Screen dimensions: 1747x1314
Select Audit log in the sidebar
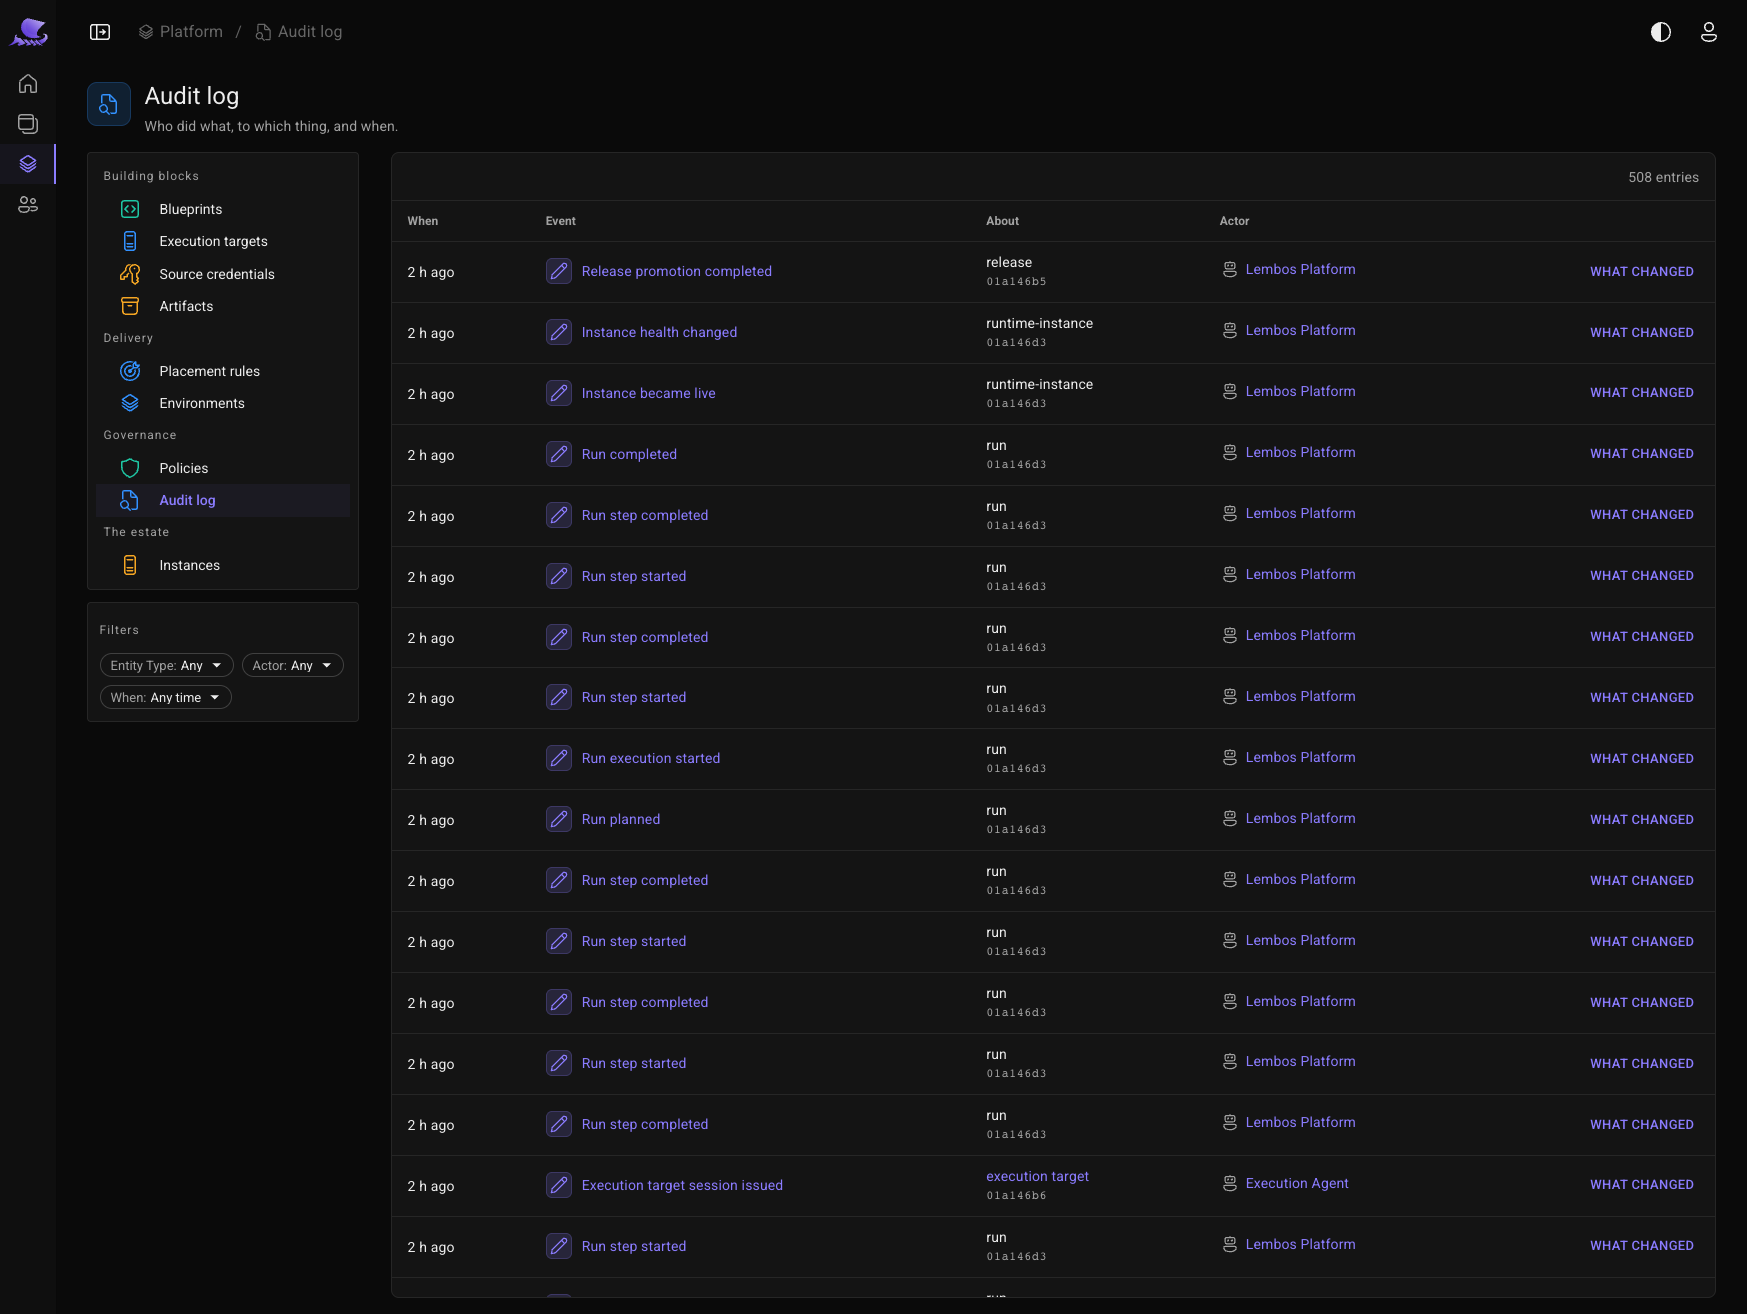click(x=223, y=500)
